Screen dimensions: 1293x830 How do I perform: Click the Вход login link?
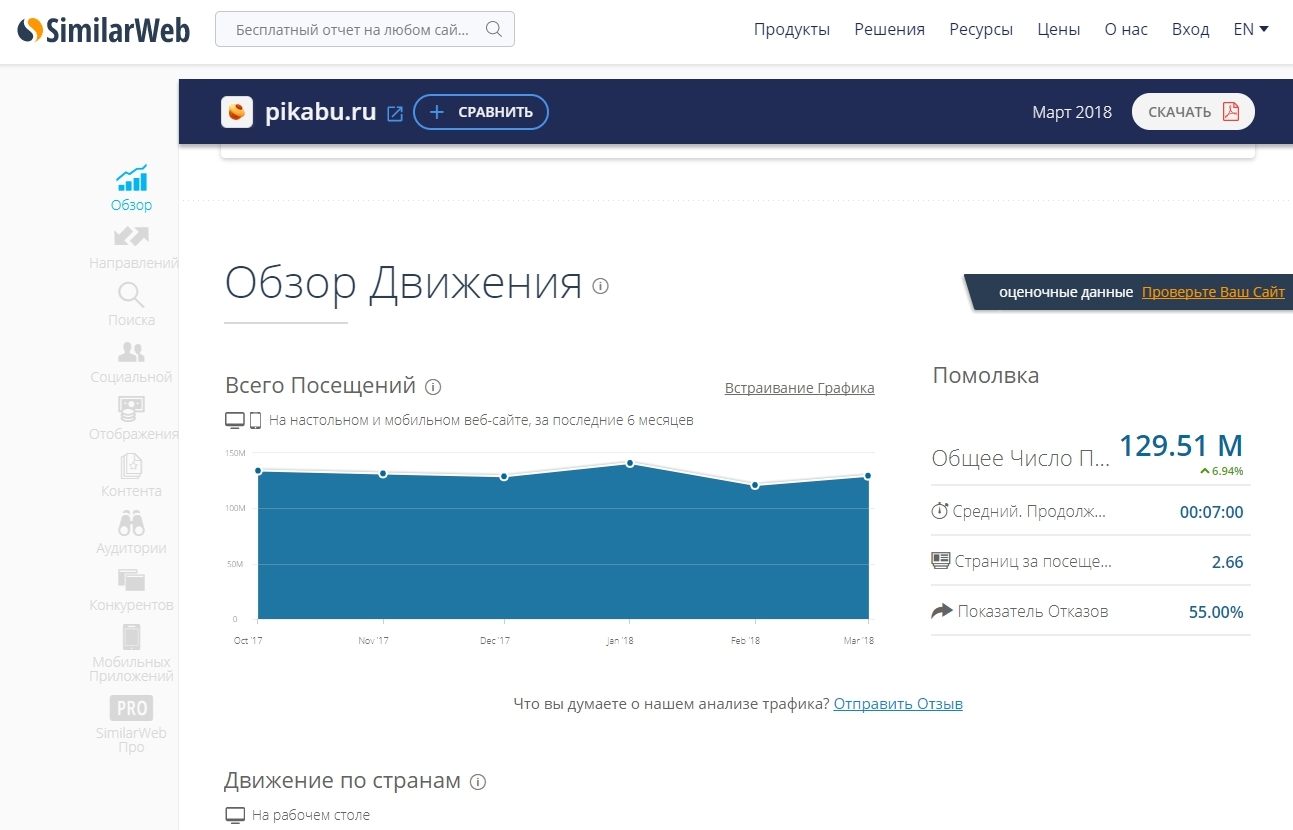(1190, 29)
